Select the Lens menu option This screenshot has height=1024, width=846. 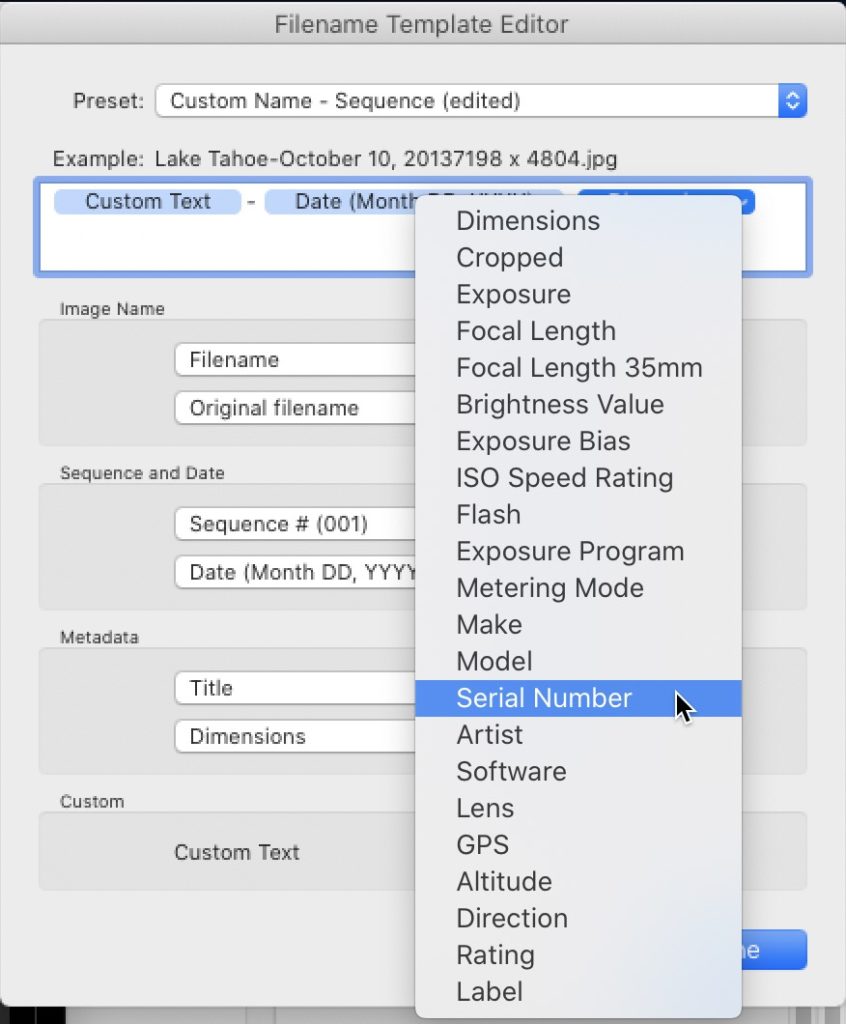[x=485, y=808]
